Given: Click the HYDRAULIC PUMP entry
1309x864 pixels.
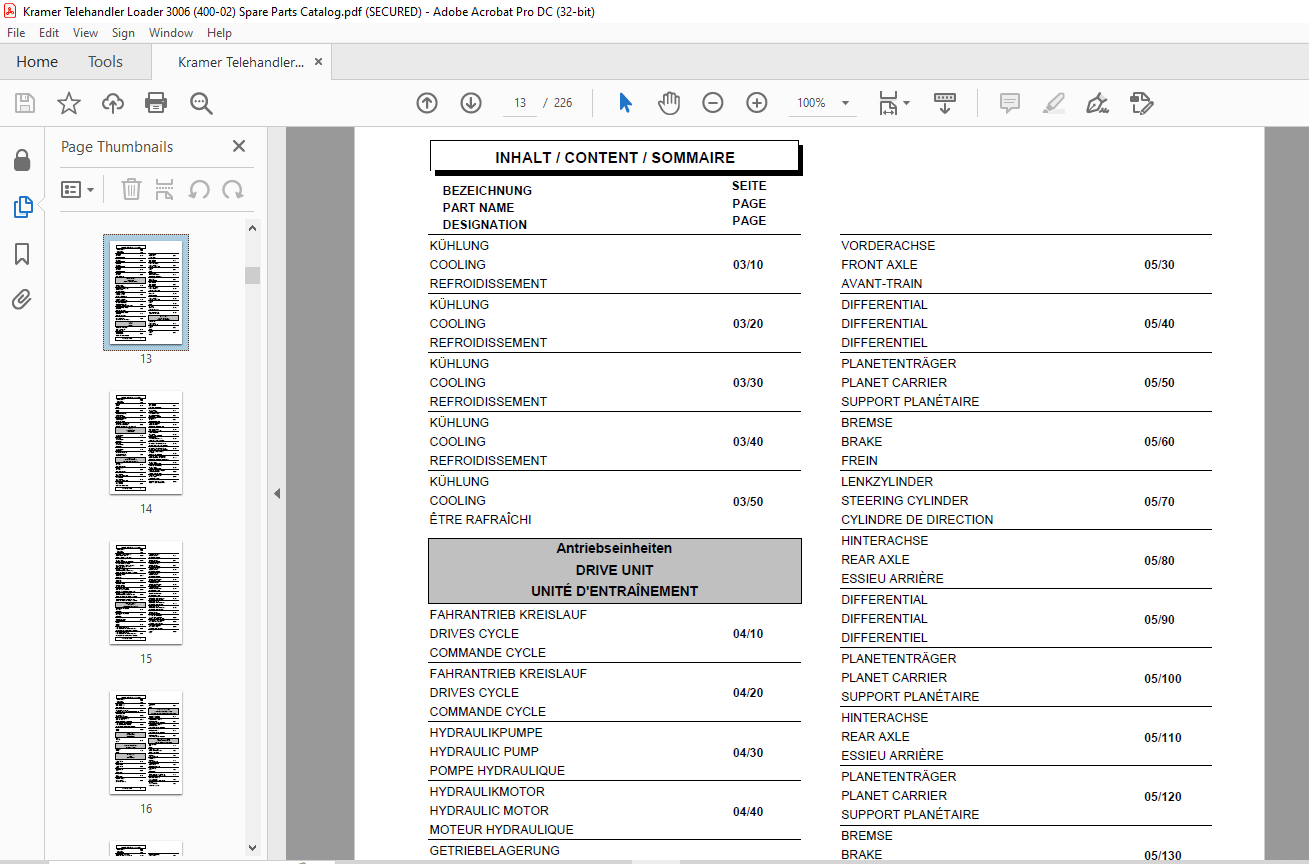Looking at the screenshot, I should [x=484, y=752].
